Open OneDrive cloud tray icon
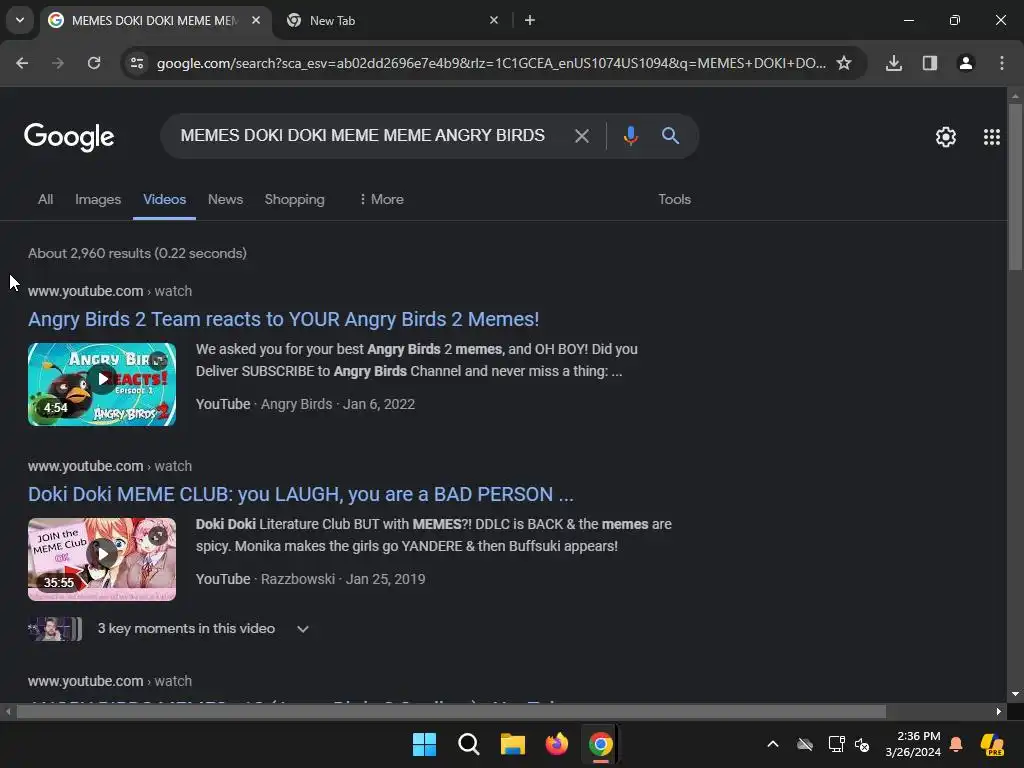The image size is (1024, 768). [x=805, y=744]
